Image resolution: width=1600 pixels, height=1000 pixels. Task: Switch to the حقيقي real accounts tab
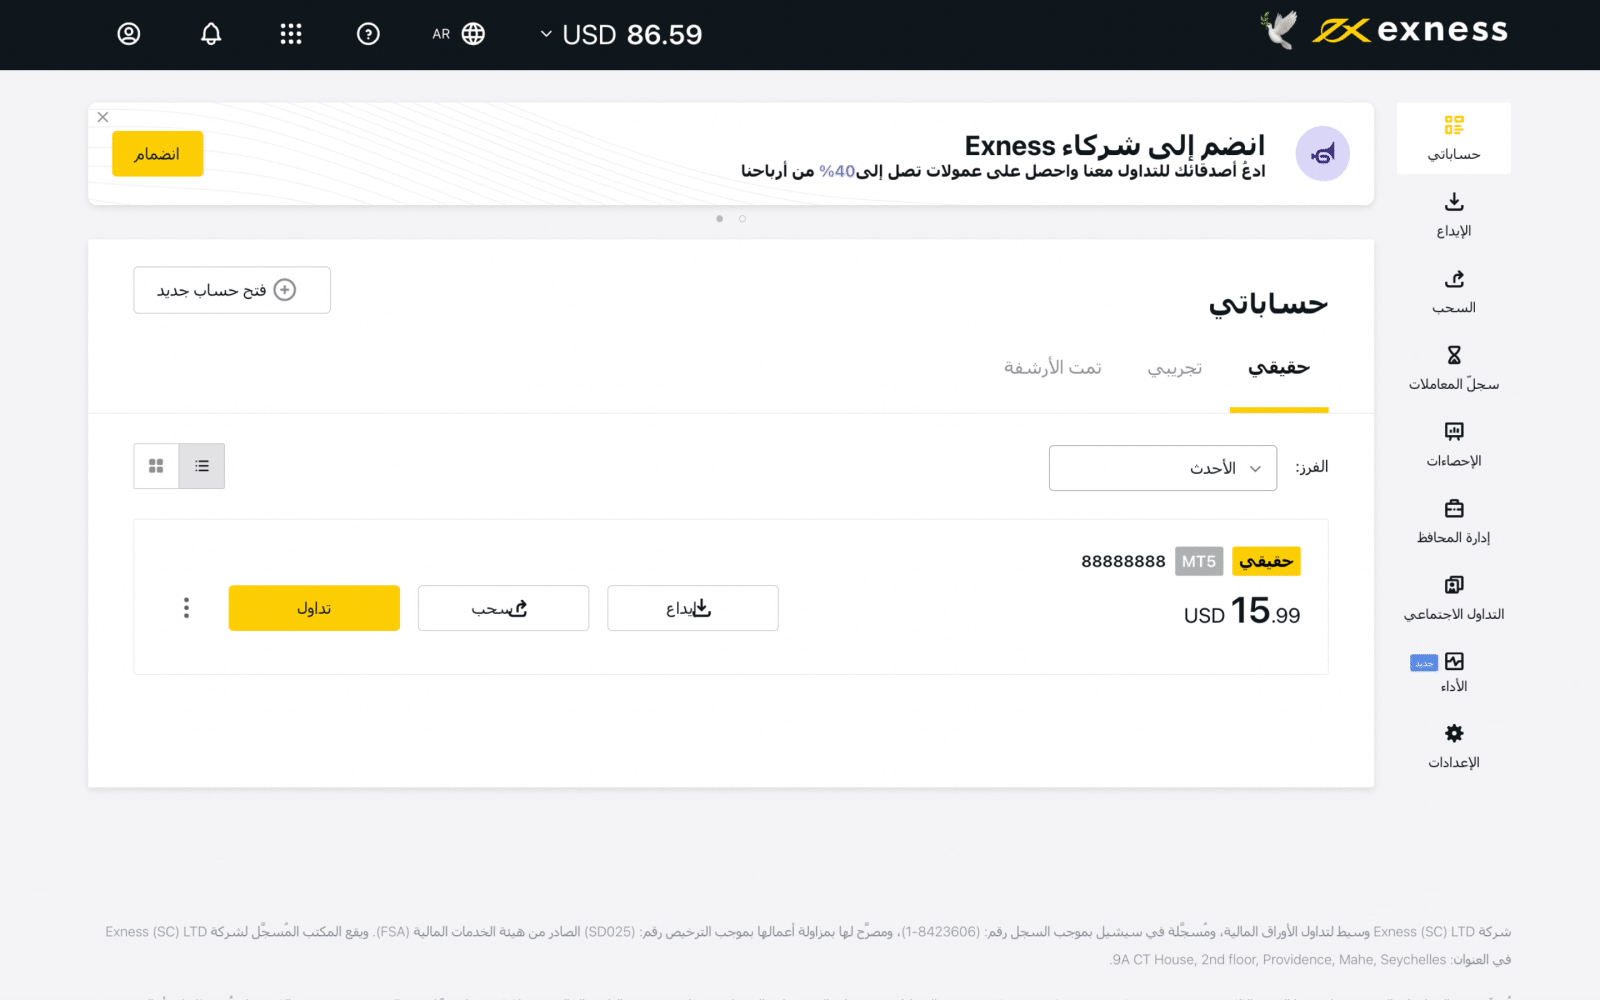1279,368
